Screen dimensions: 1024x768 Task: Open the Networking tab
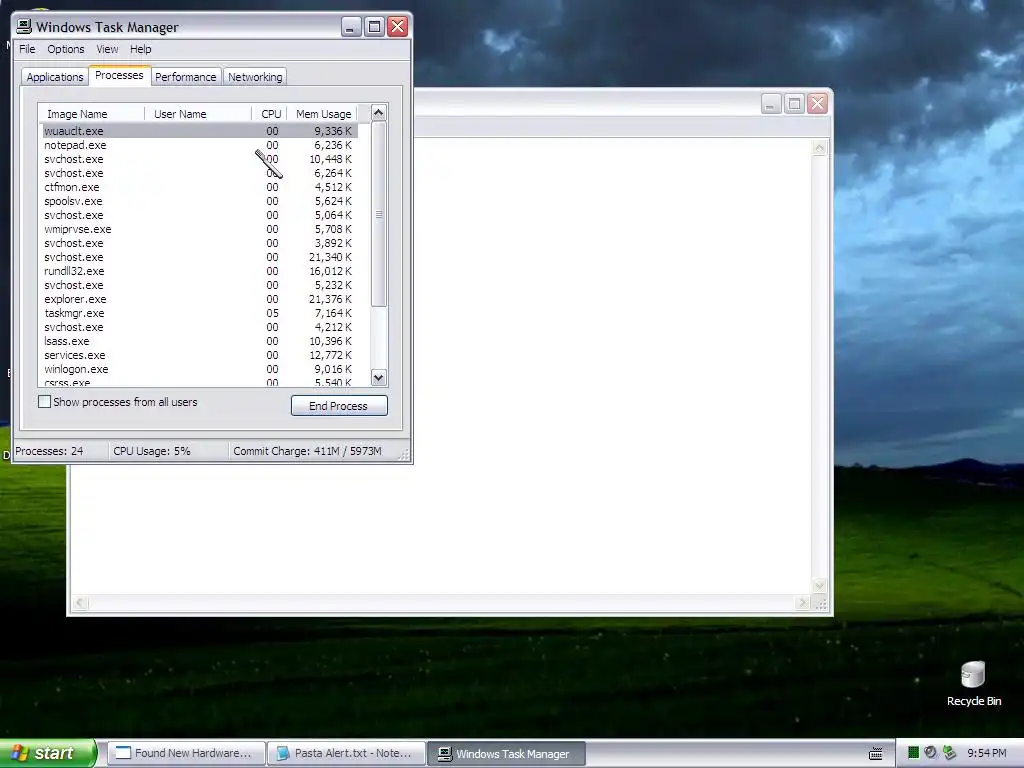pos(255,77)
